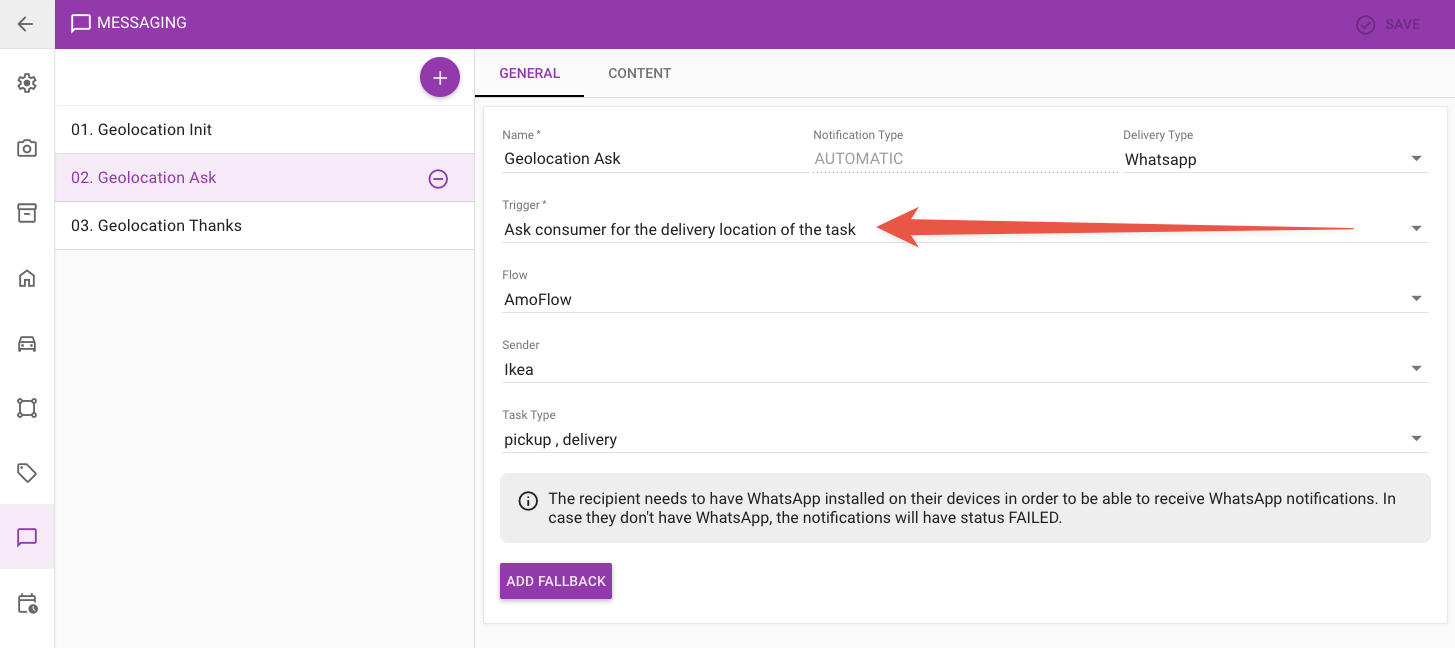Open archive box icon in sidebar
The height and width of the screenshot is (648, 1455).
(x=27, y=213)
